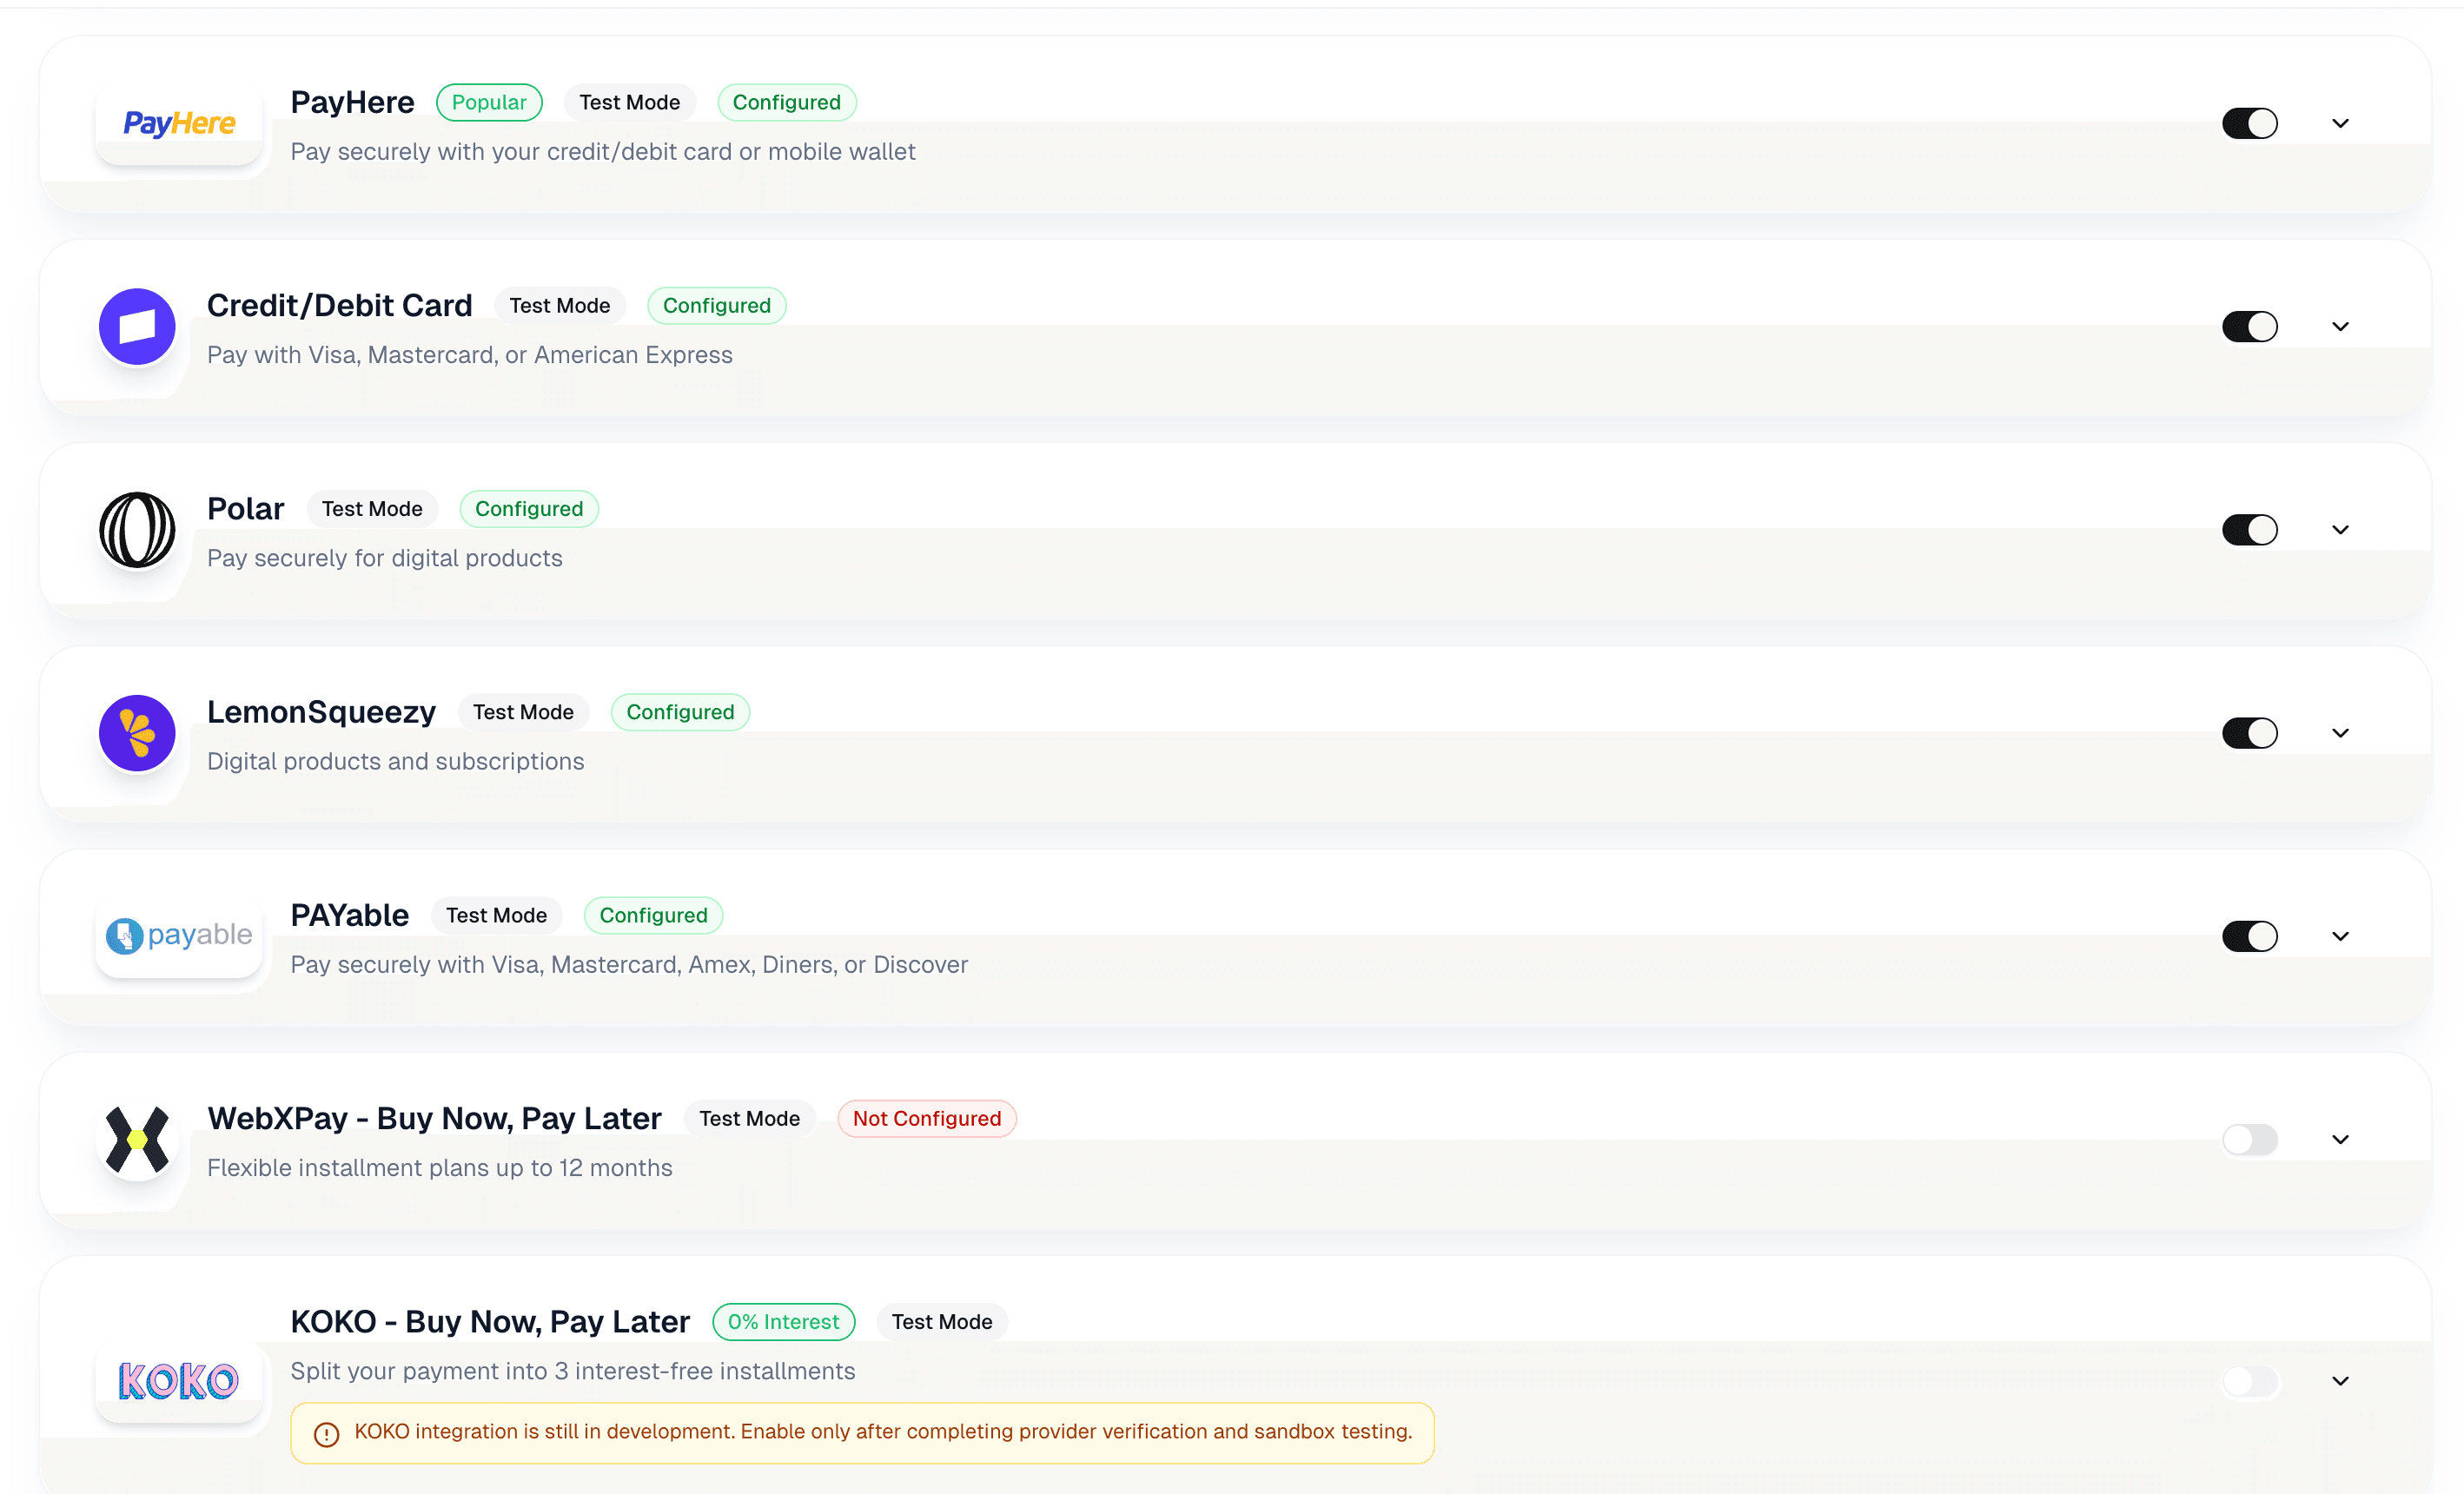The image size is (2464, 1494).
Task: Click the WebXPay X logo
Action: [x=136, y=1140]
